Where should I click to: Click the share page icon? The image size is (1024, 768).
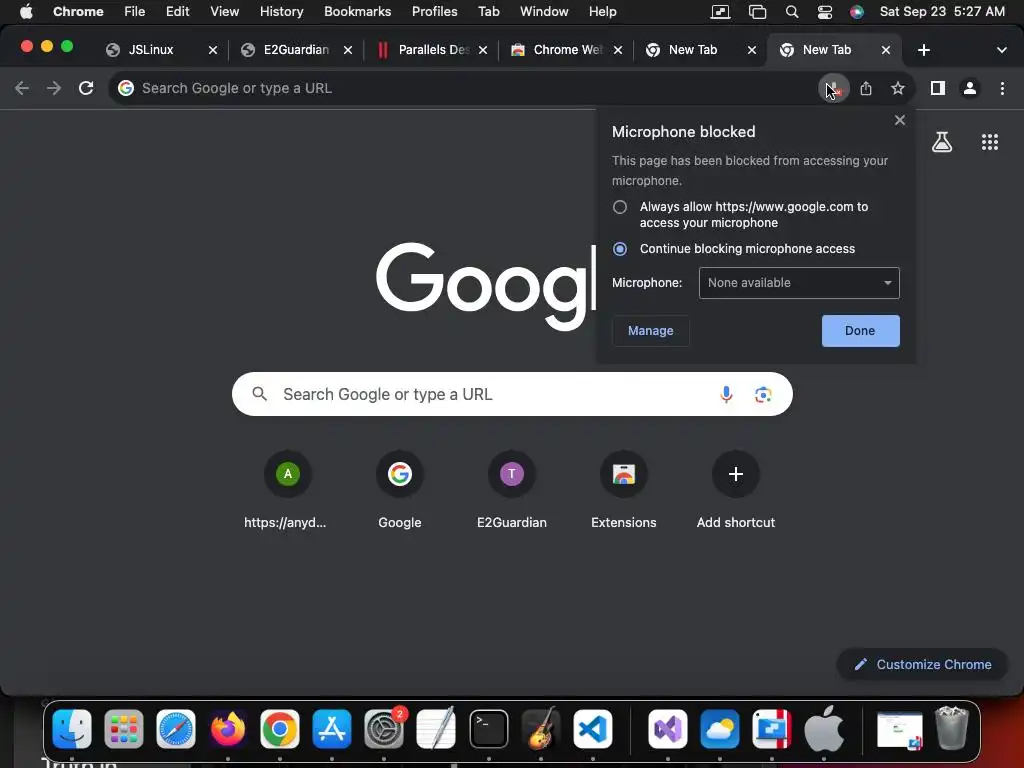pyautogui.click(x=866, y=88)
